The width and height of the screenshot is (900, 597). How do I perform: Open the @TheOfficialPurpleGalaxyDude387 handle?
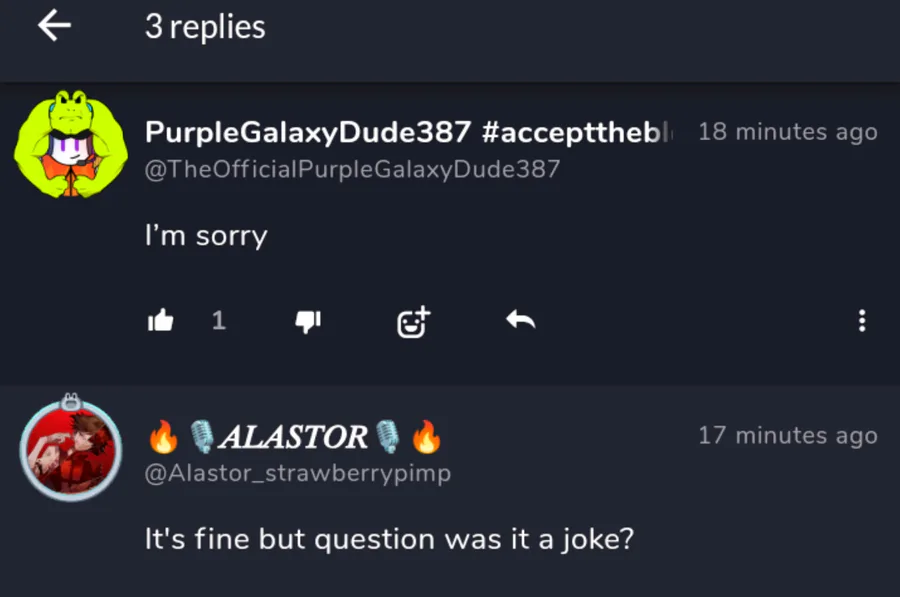[352, 169]
